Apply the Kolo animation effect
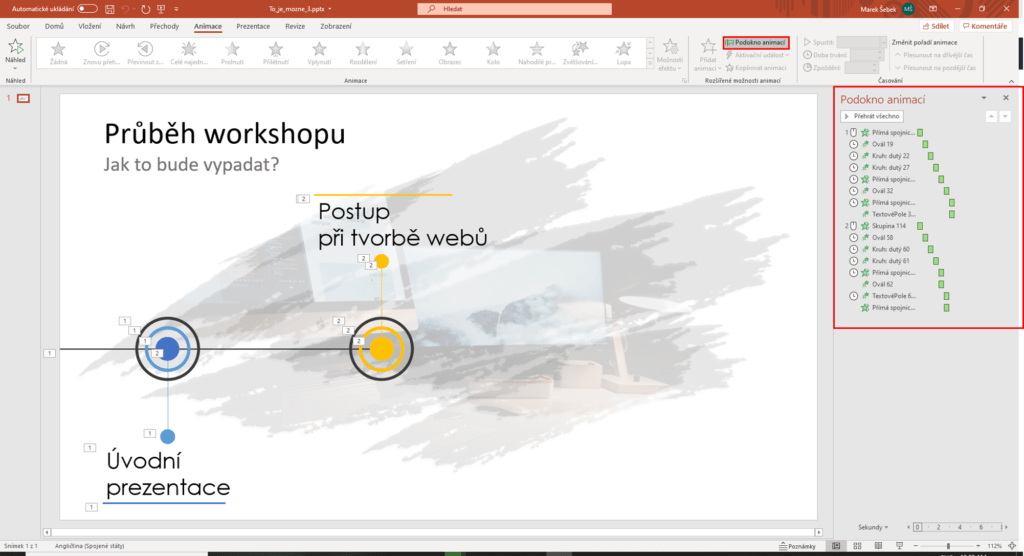The height and width of the screenshot is (556, 1024). tap(493, 52)
